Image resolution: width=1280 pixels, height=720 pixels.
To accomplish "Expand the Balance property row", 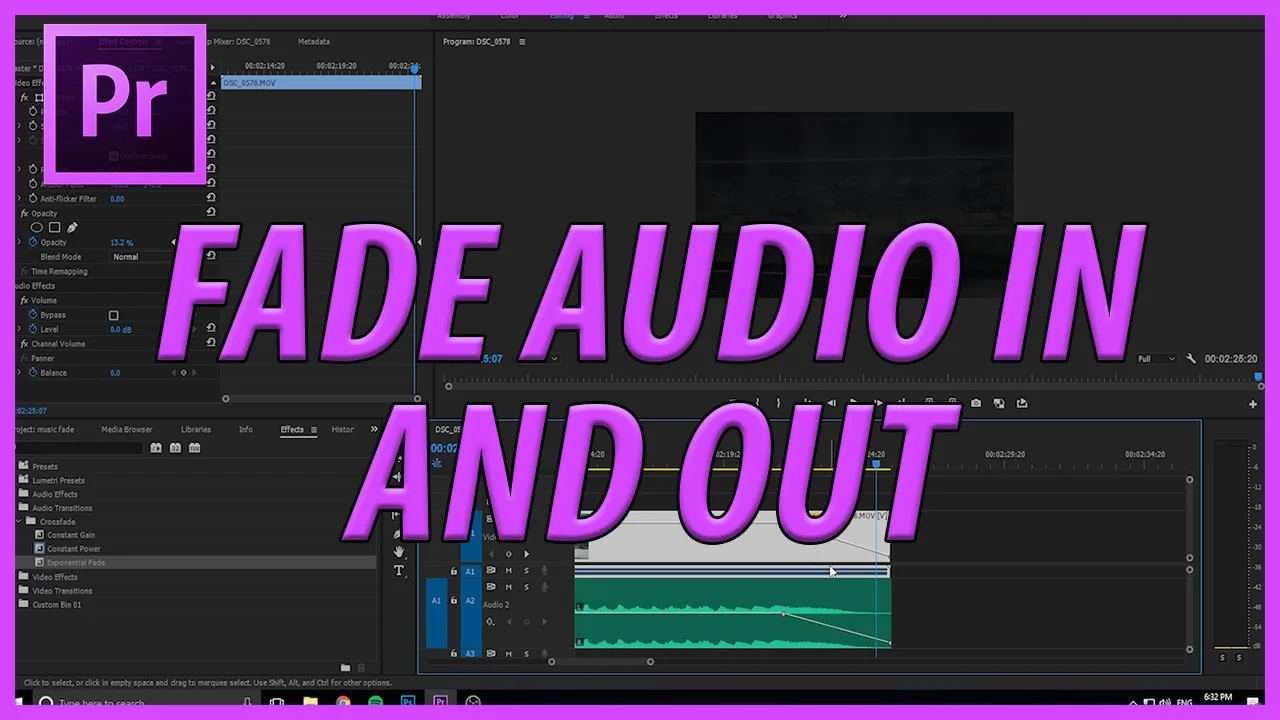I will point(19,372).
